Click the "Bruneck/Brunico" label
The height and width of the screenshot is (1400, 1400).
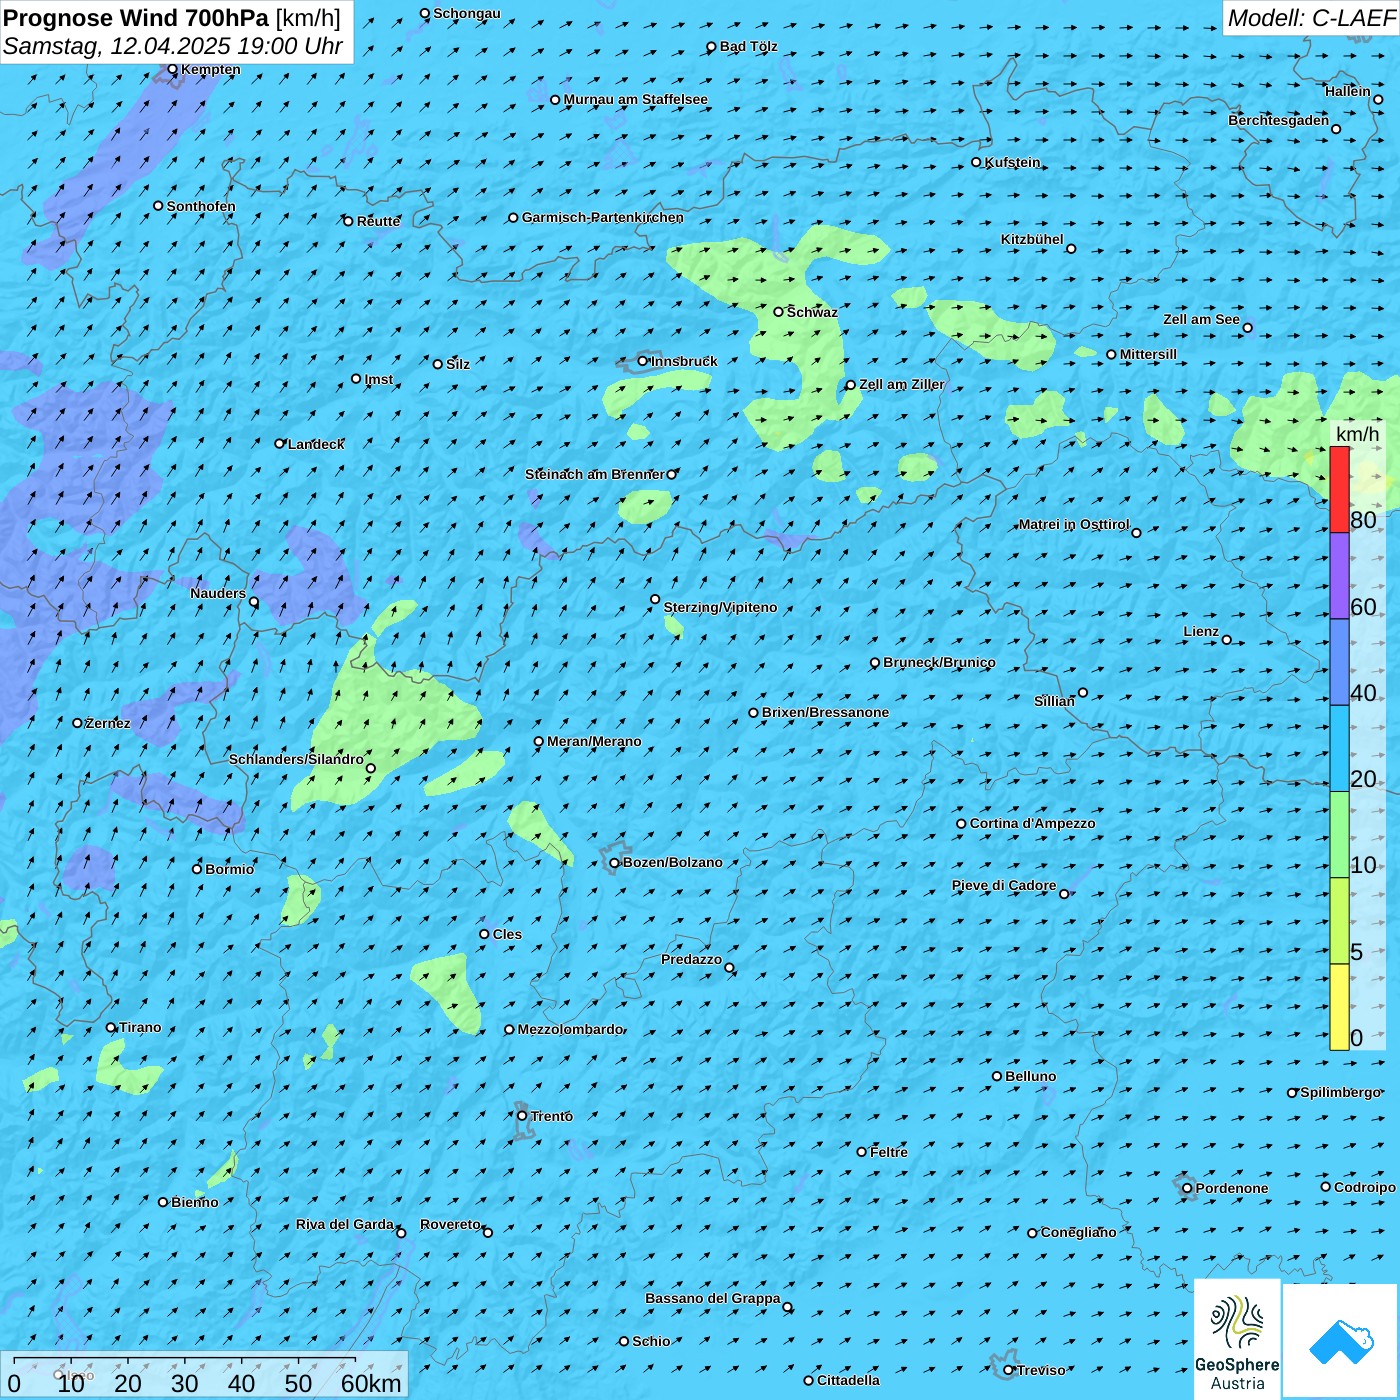(x=939, y=662)
